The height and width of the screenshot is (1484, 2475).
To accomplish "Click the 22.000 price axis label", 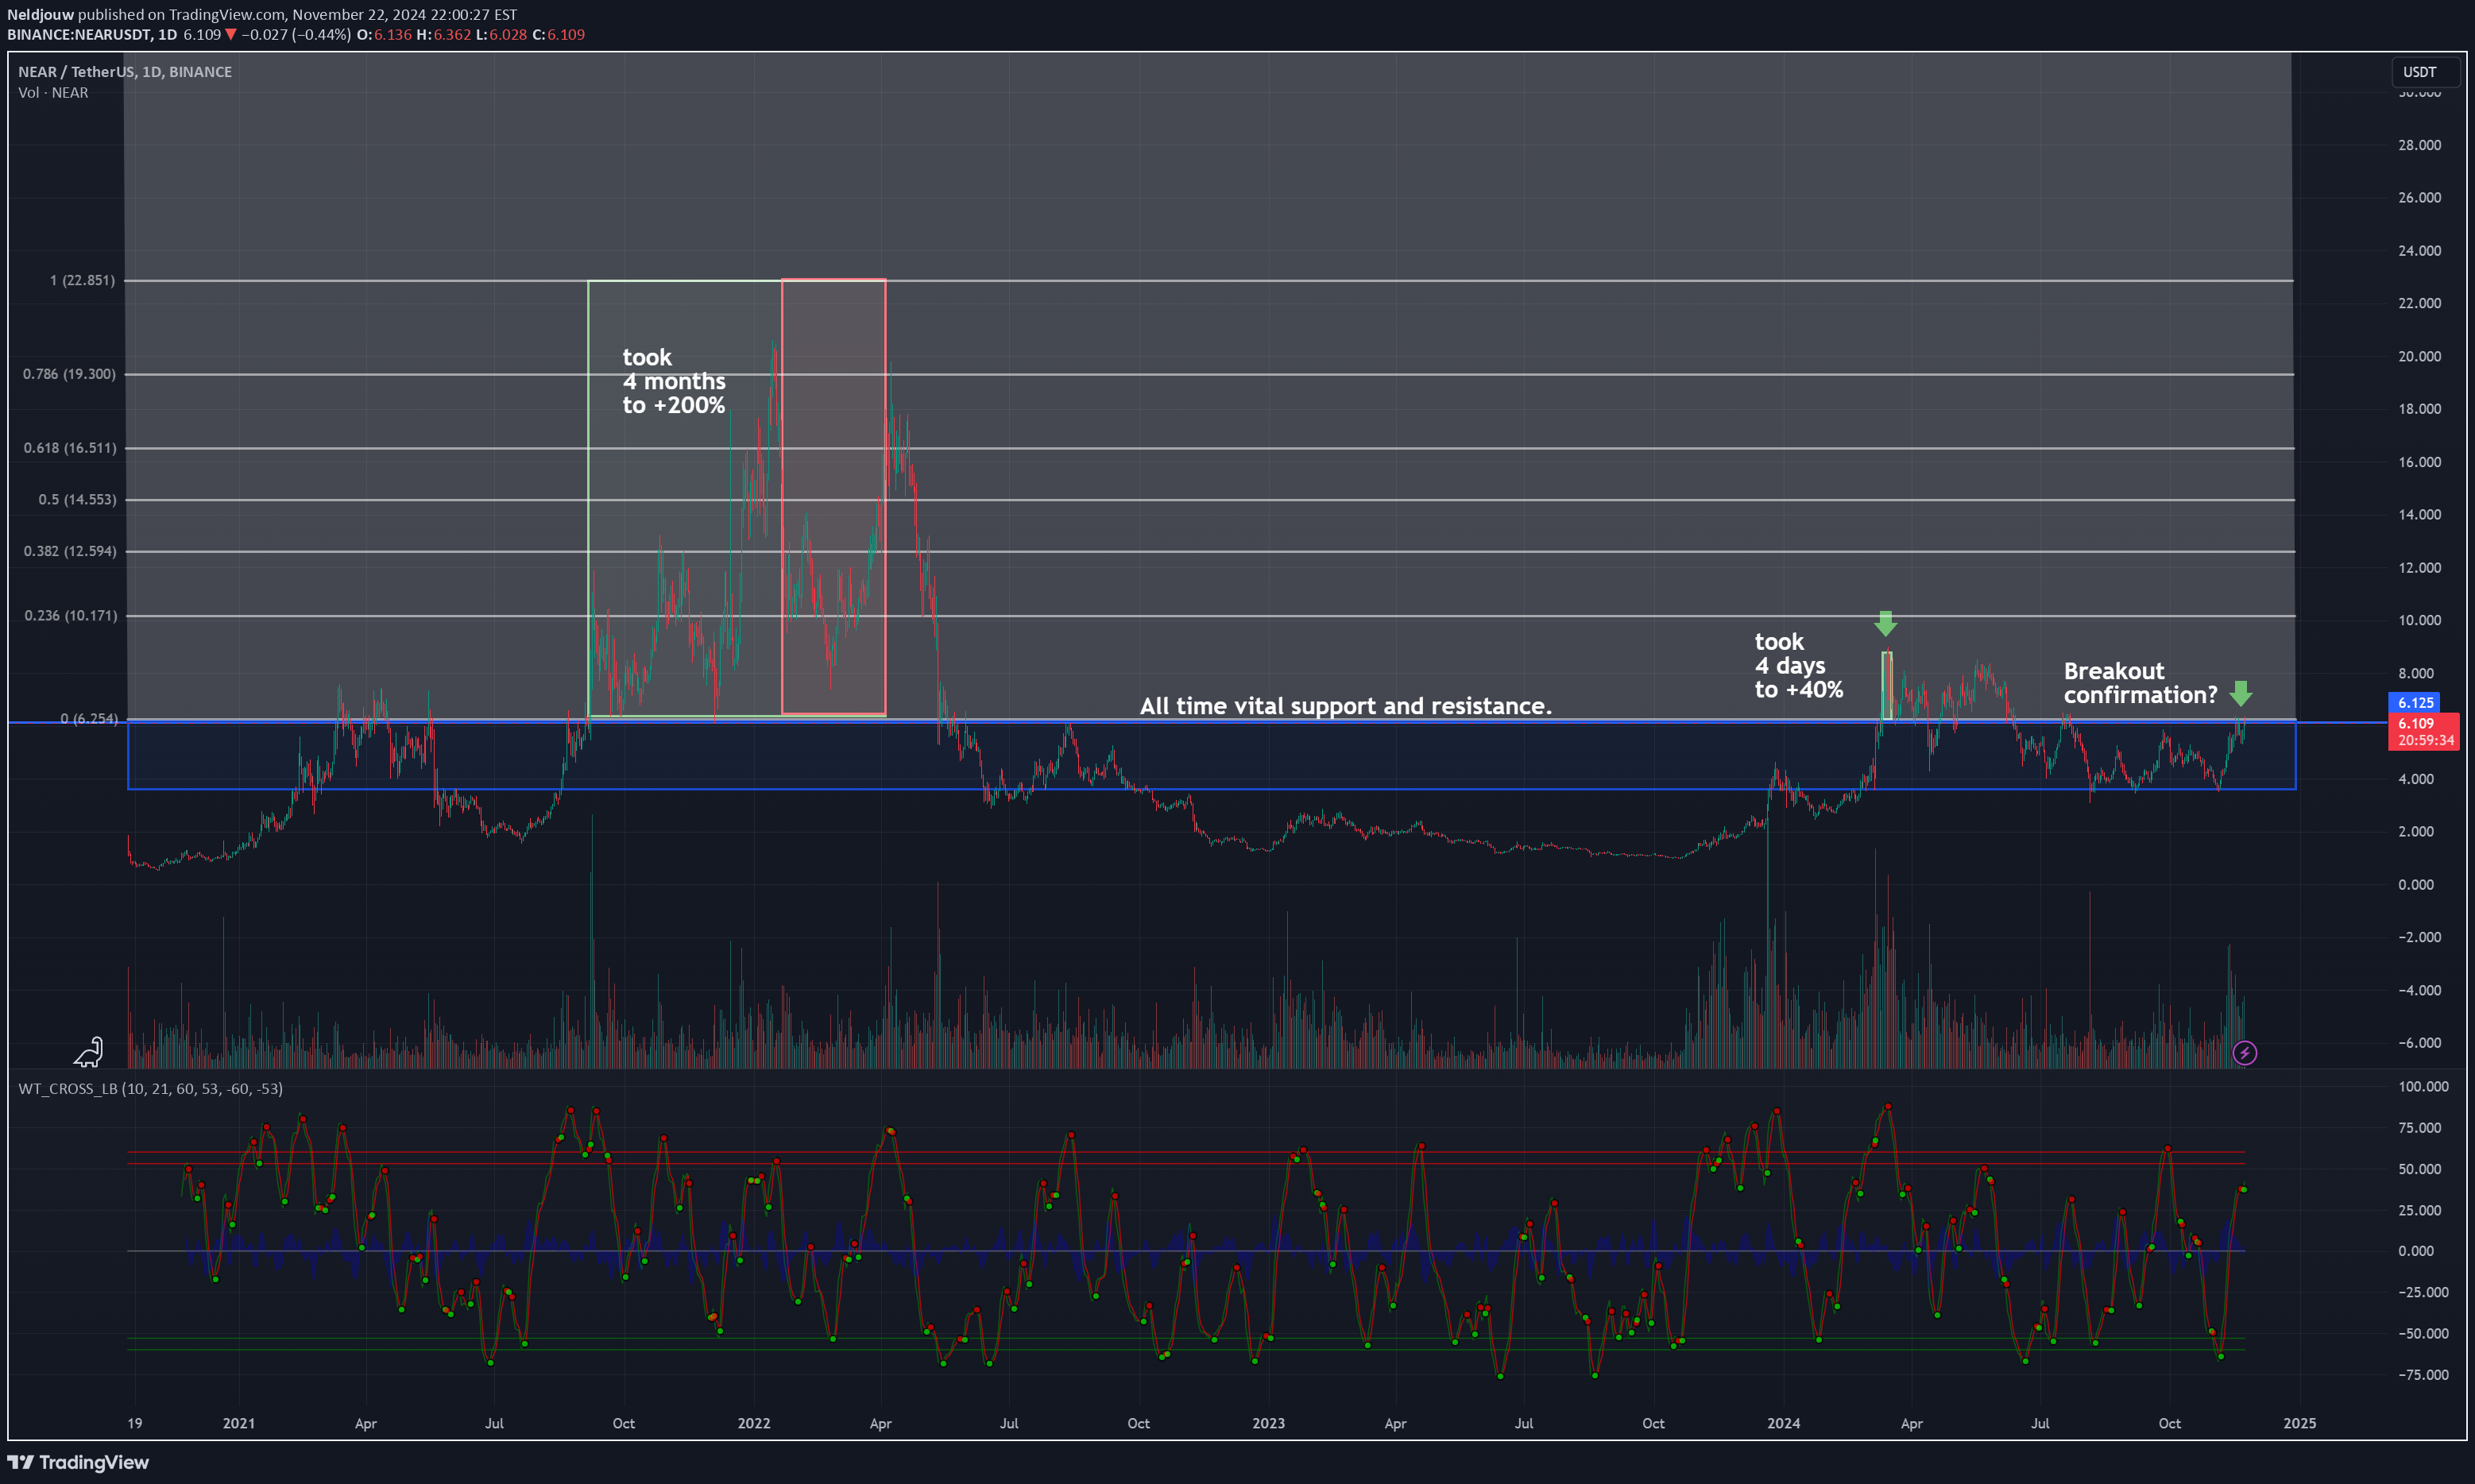I will 2419,303.
